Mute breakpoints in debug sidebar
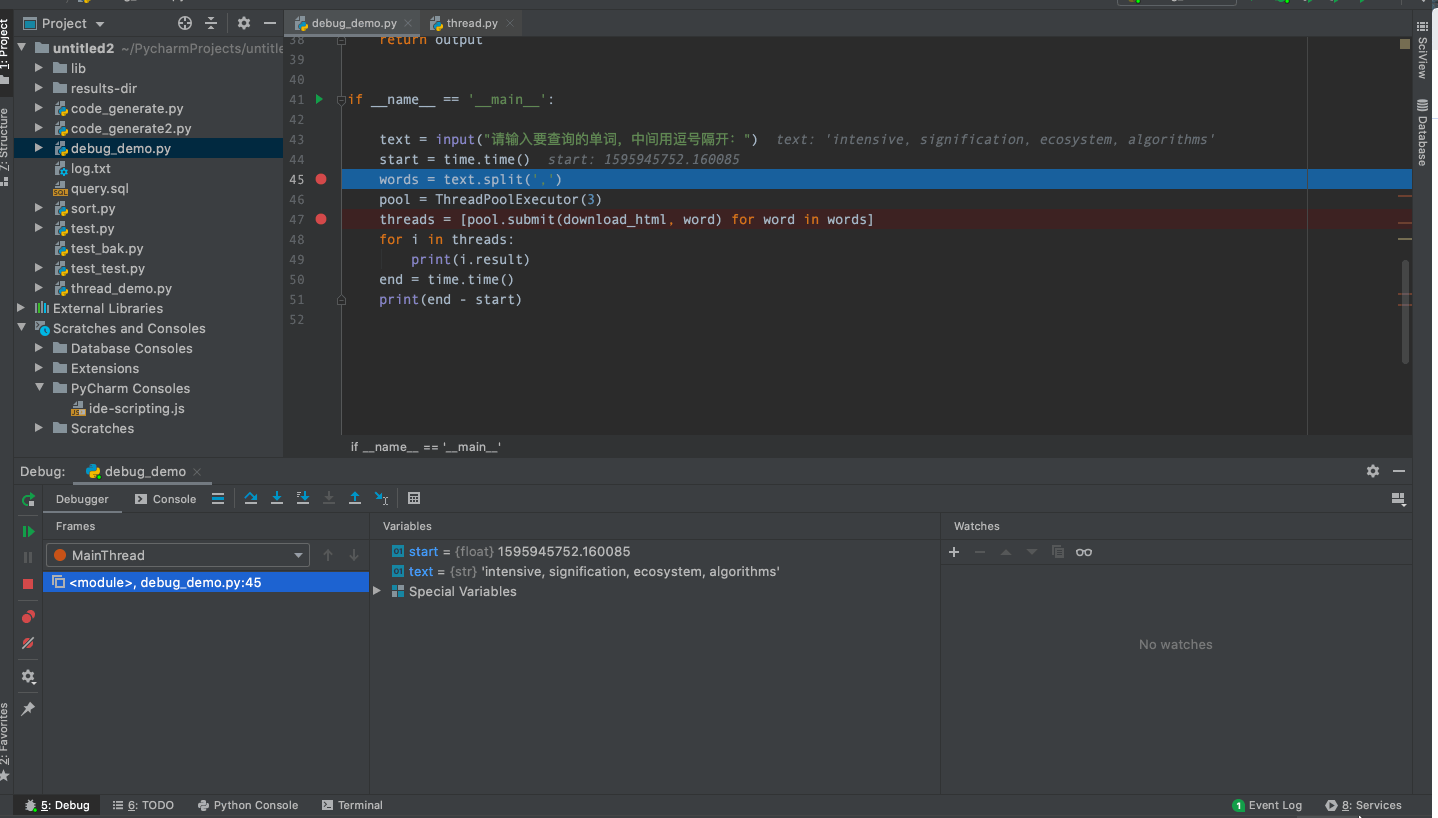 tap(28, 643)
